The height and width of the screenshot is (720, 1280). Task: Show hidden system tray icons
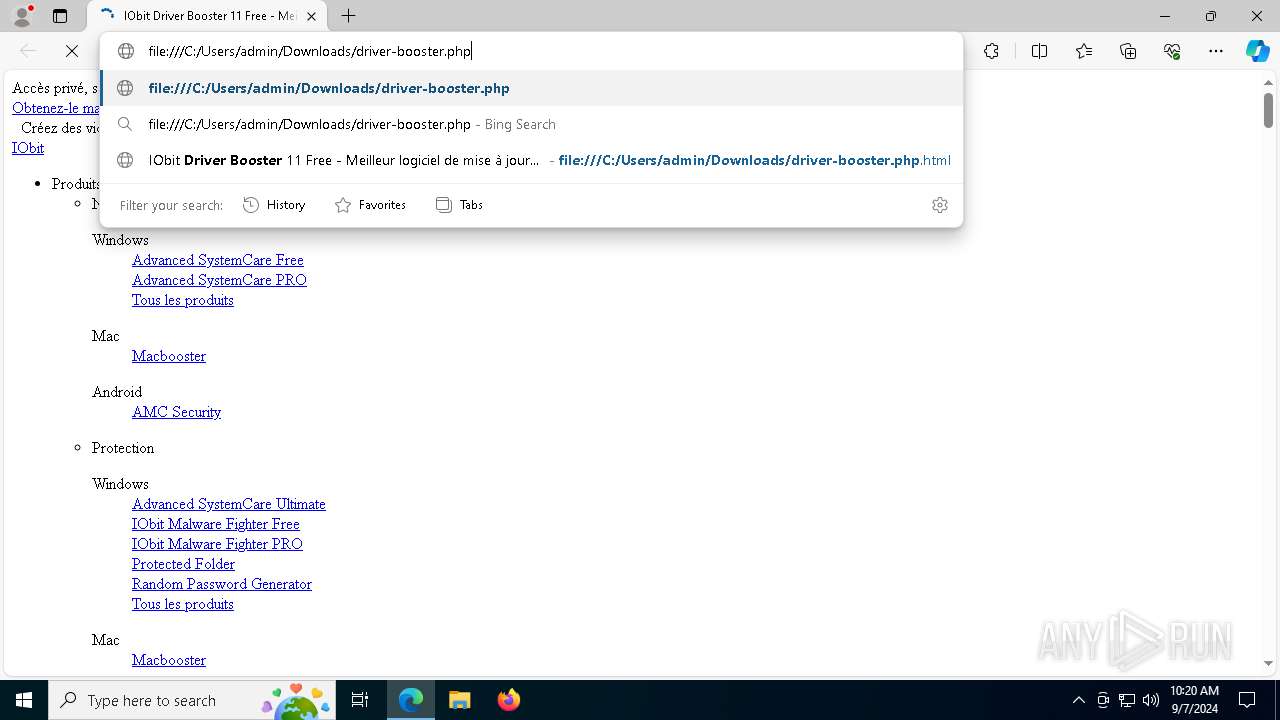(x=1078, y=700)
